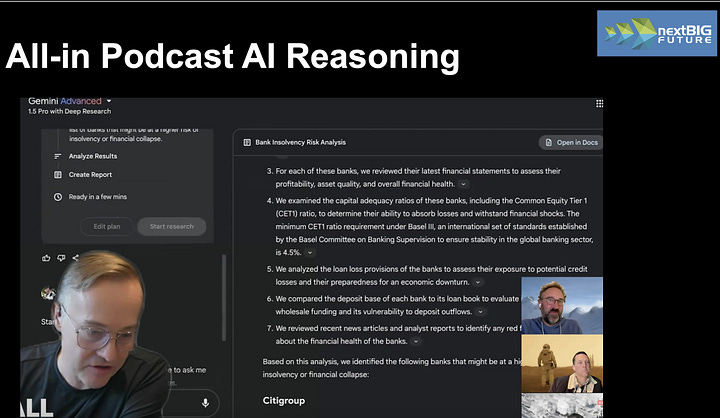Click the chat panel vertical scrollbar
This screenshot has height=418, width=720.
[x=224, y=298]
